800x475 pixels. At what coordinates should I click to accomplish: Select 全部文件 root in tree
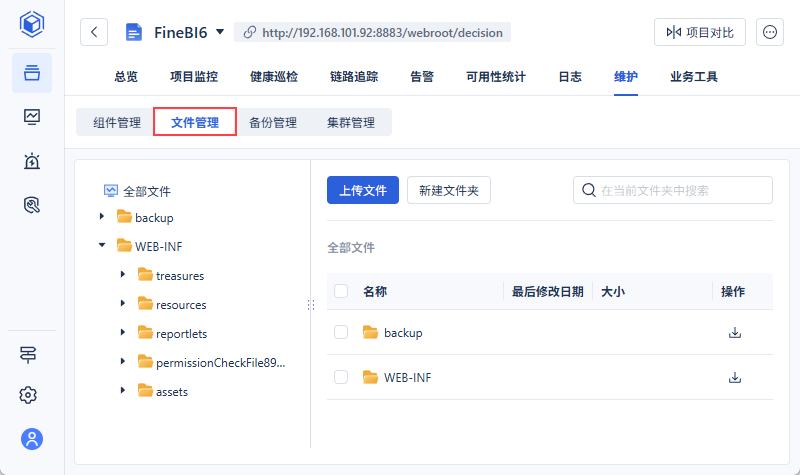[147, 191]
